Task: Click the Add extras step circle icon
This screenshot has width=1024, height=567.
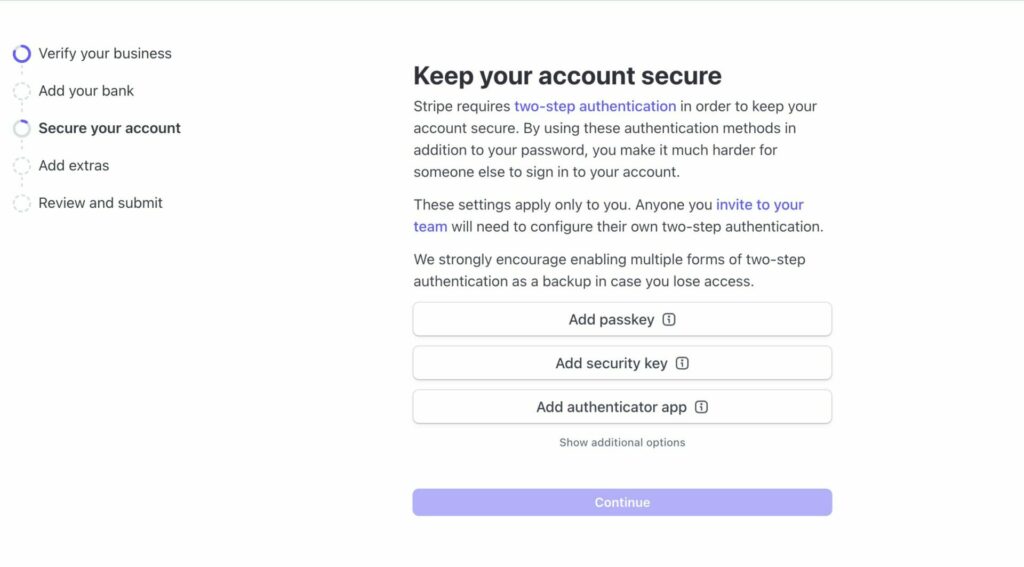Action: pos(22,166)
